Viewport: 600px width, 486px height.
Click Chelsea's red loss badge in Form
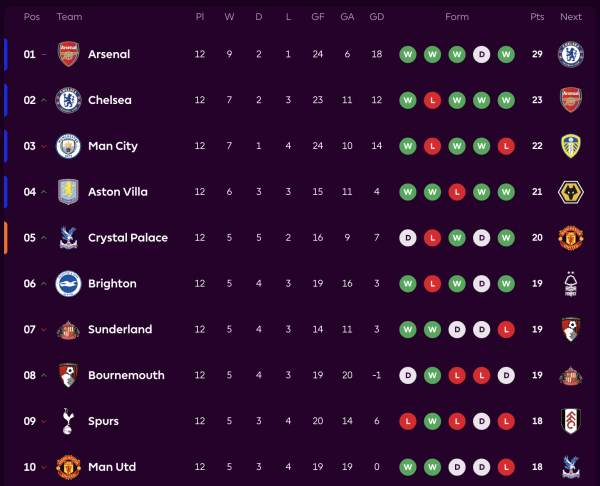433,100
